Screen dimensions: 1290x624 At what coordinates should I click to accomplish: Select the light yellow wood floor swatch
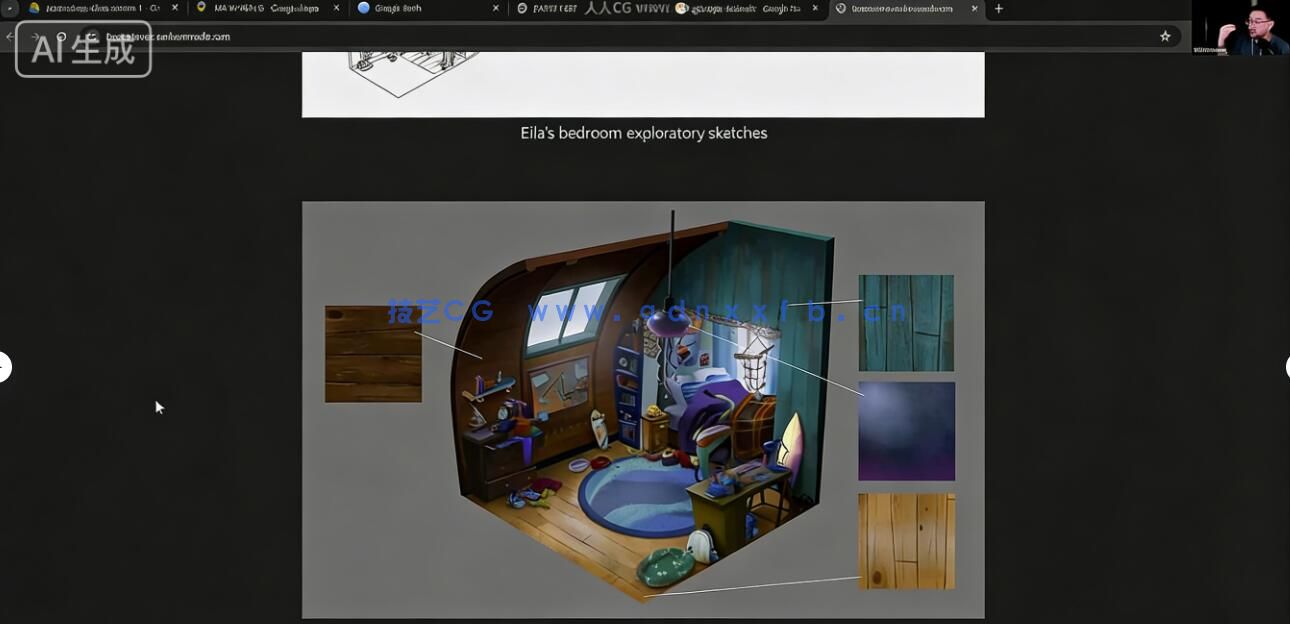[906, 541]
